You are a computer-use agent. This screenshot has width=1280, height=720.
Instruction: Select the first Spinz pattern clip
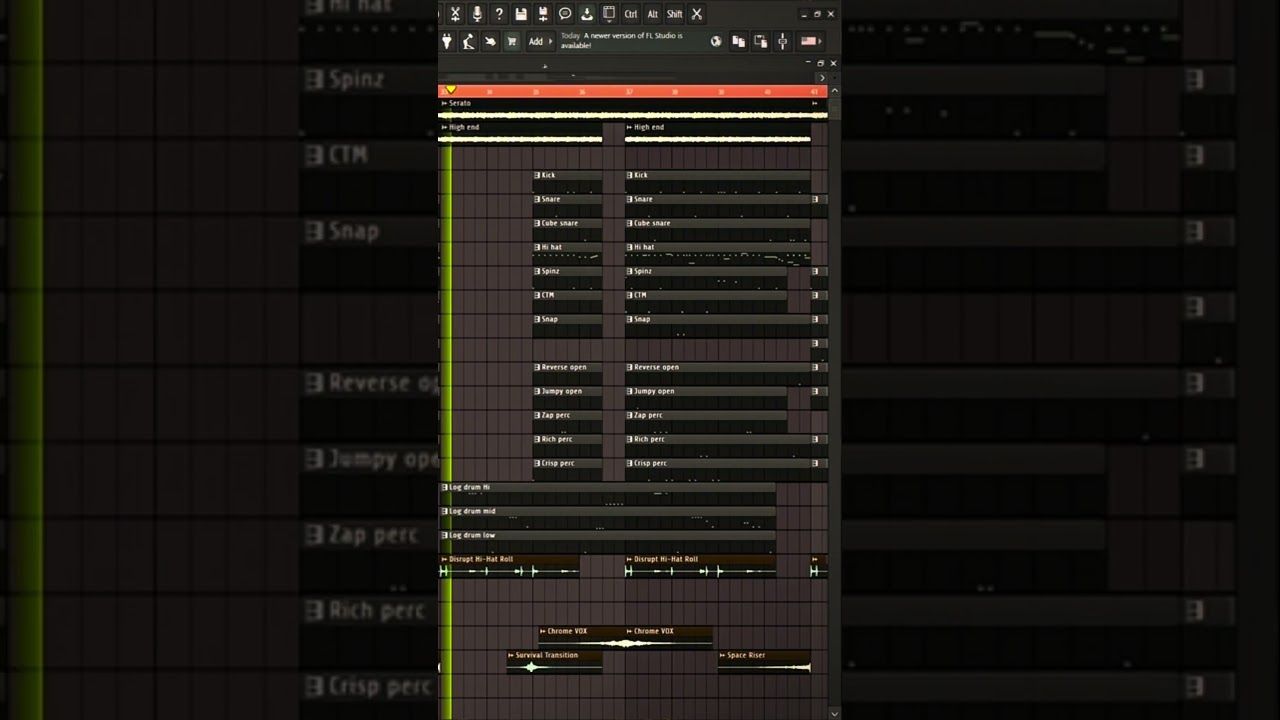[567, 278]
